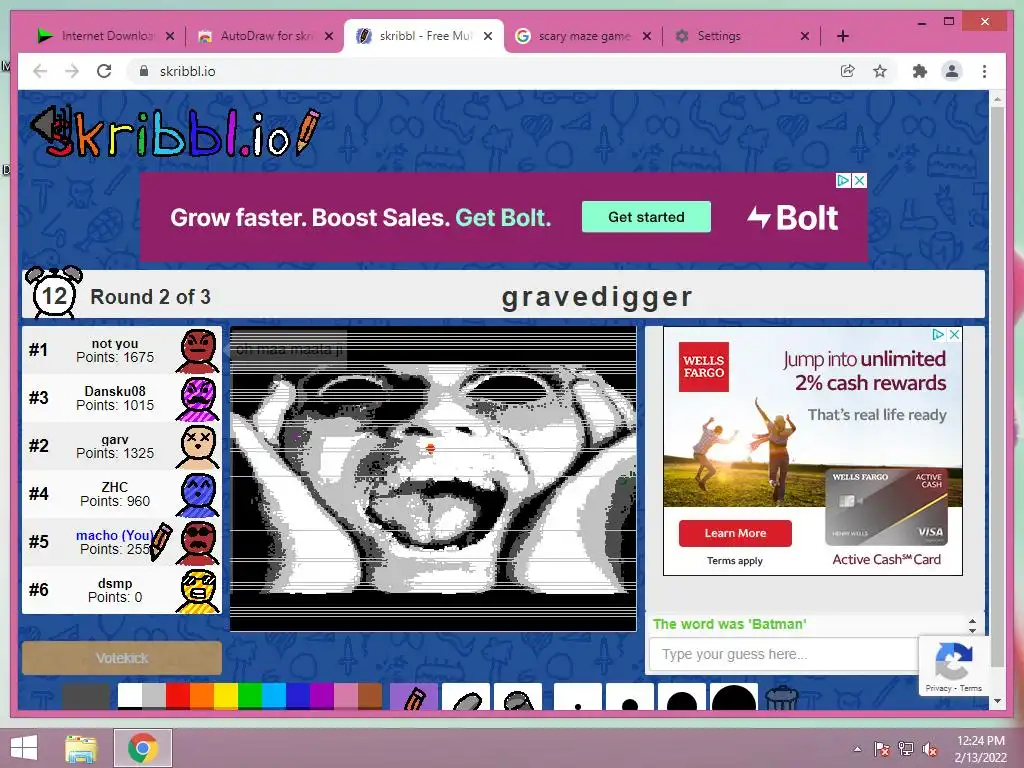
Task: Go back to previous page
Action: point(40,71)
